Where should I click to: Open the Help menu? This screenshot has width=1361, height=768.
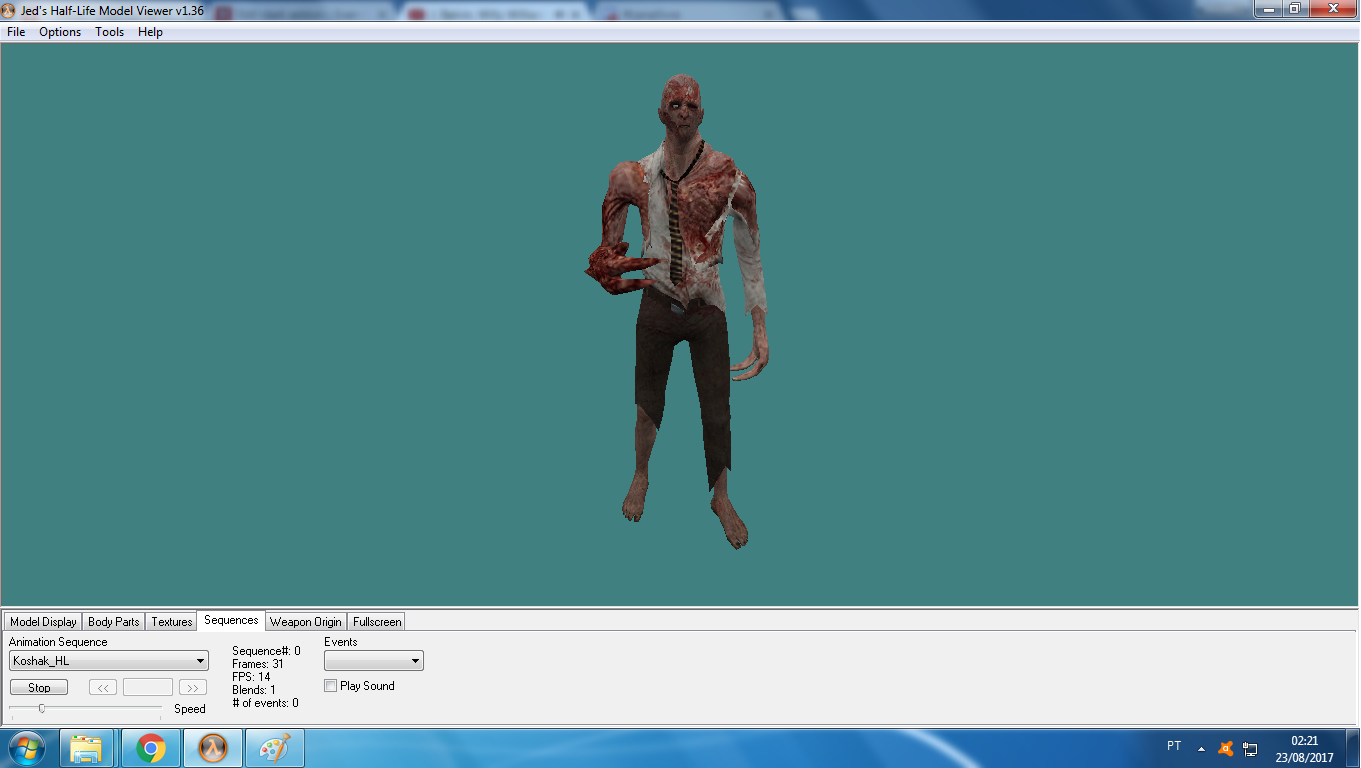pyautogui.click(x=150, y=32)
